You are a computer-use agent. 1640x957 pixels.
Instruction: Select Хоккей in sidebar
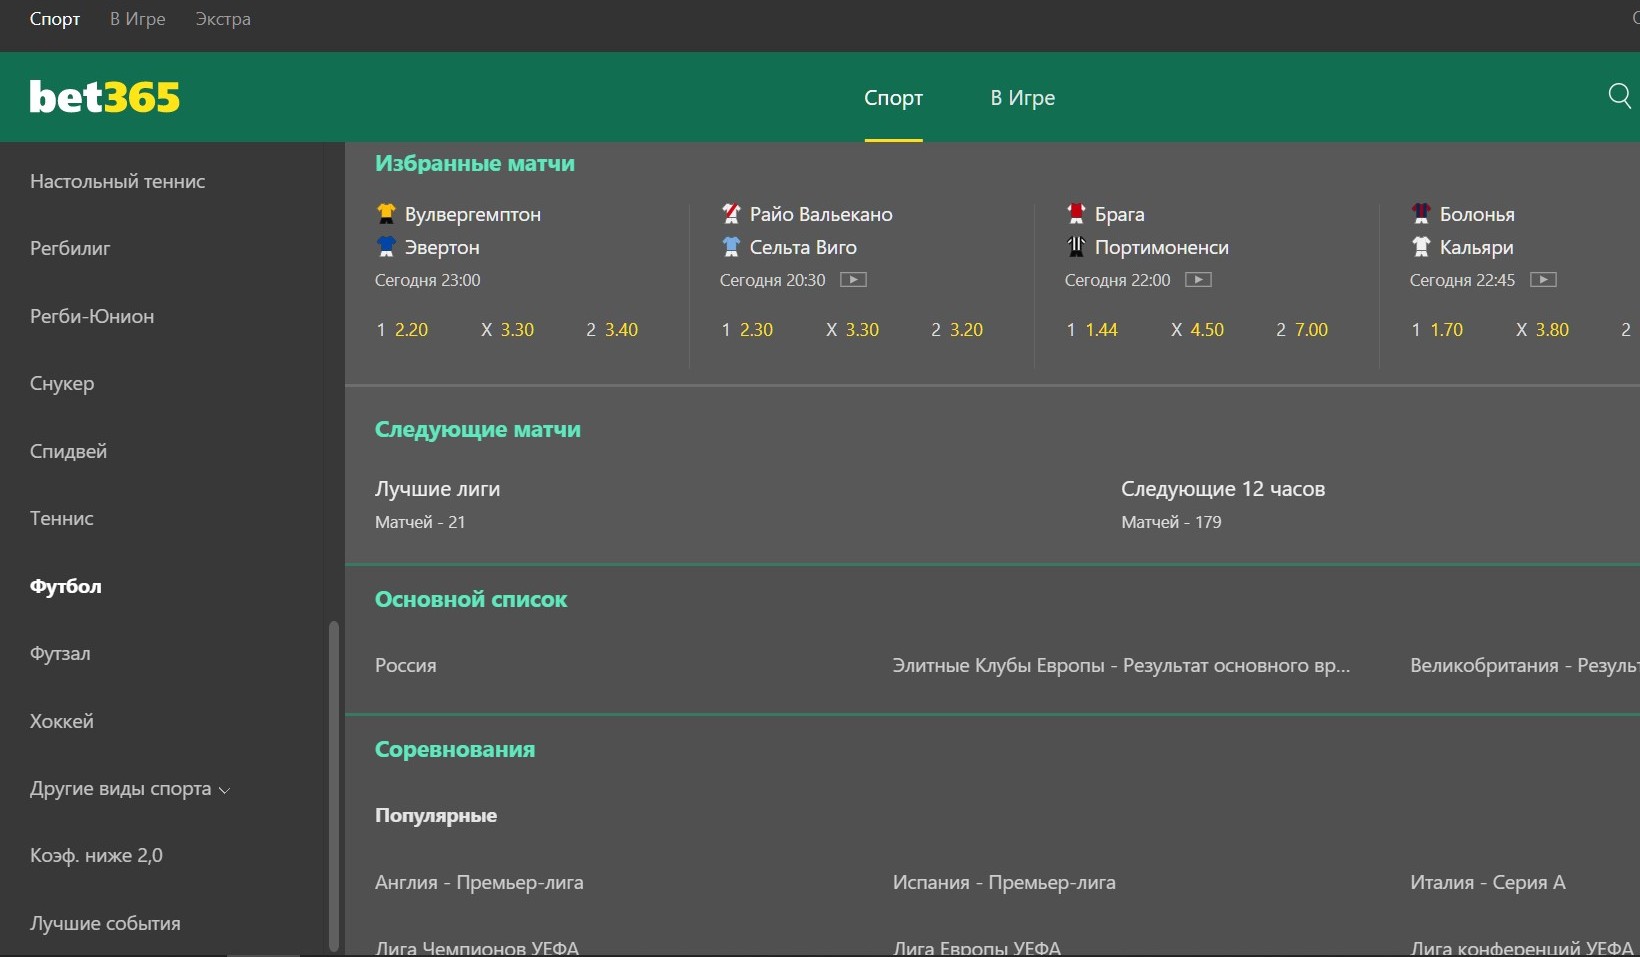click(62, 721)
